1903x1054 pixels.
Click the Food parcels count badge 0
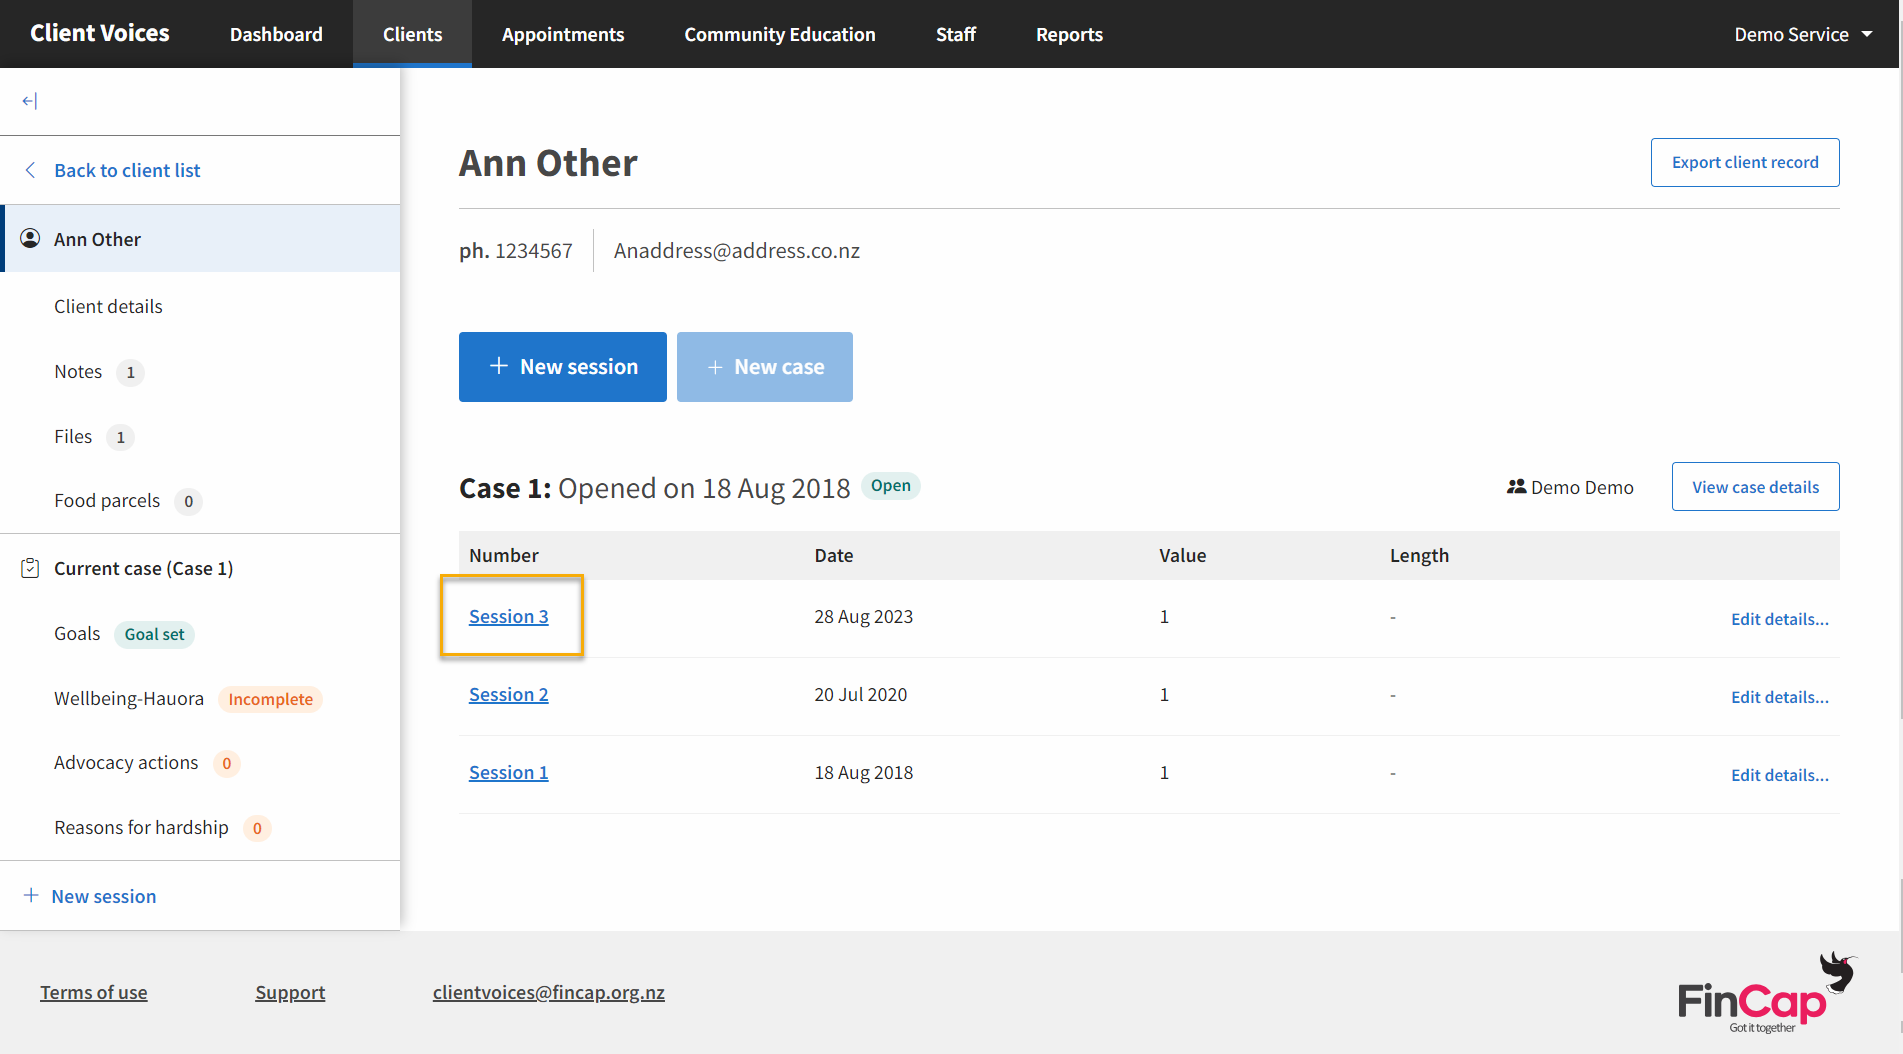189,502
